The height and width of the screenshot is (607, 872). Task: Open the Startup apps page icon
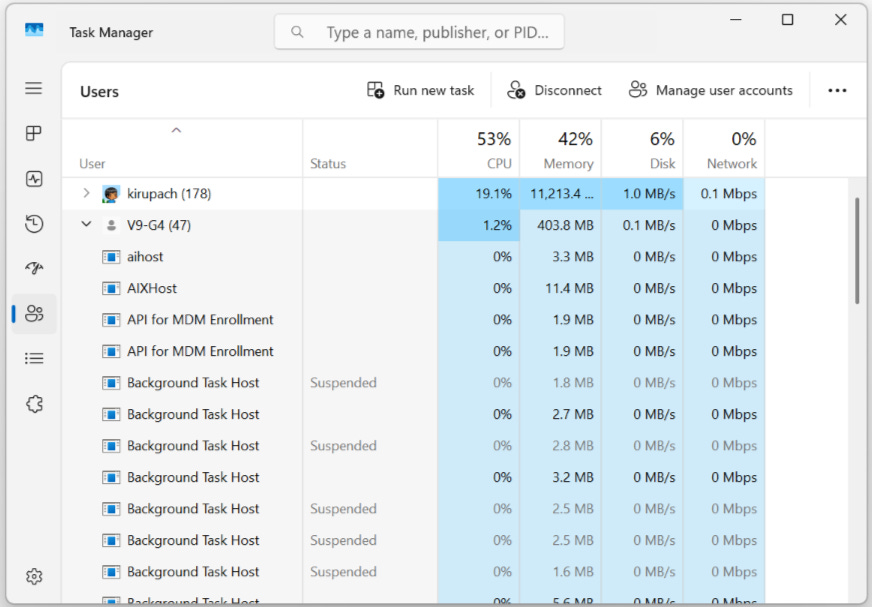click(34, 268)
